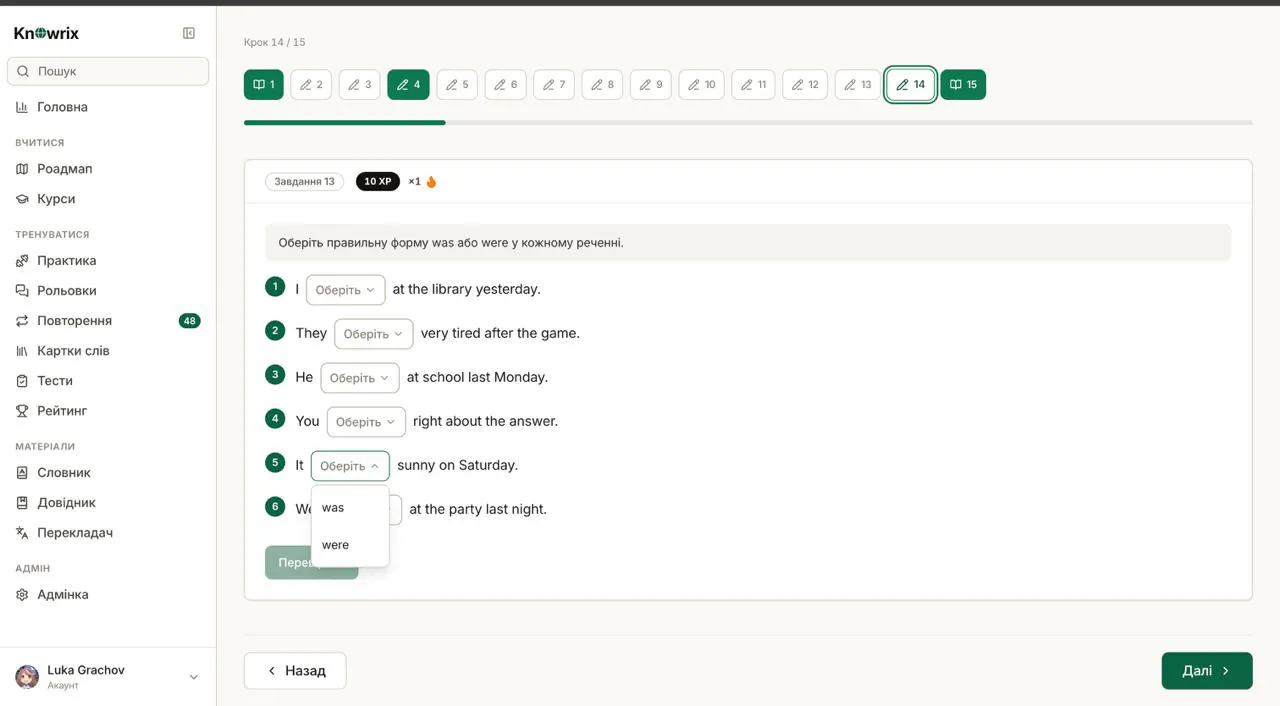Open dropdown in sentence 3 'He ... school'
The image size is (1280, 706).
[x=360, y=378]
